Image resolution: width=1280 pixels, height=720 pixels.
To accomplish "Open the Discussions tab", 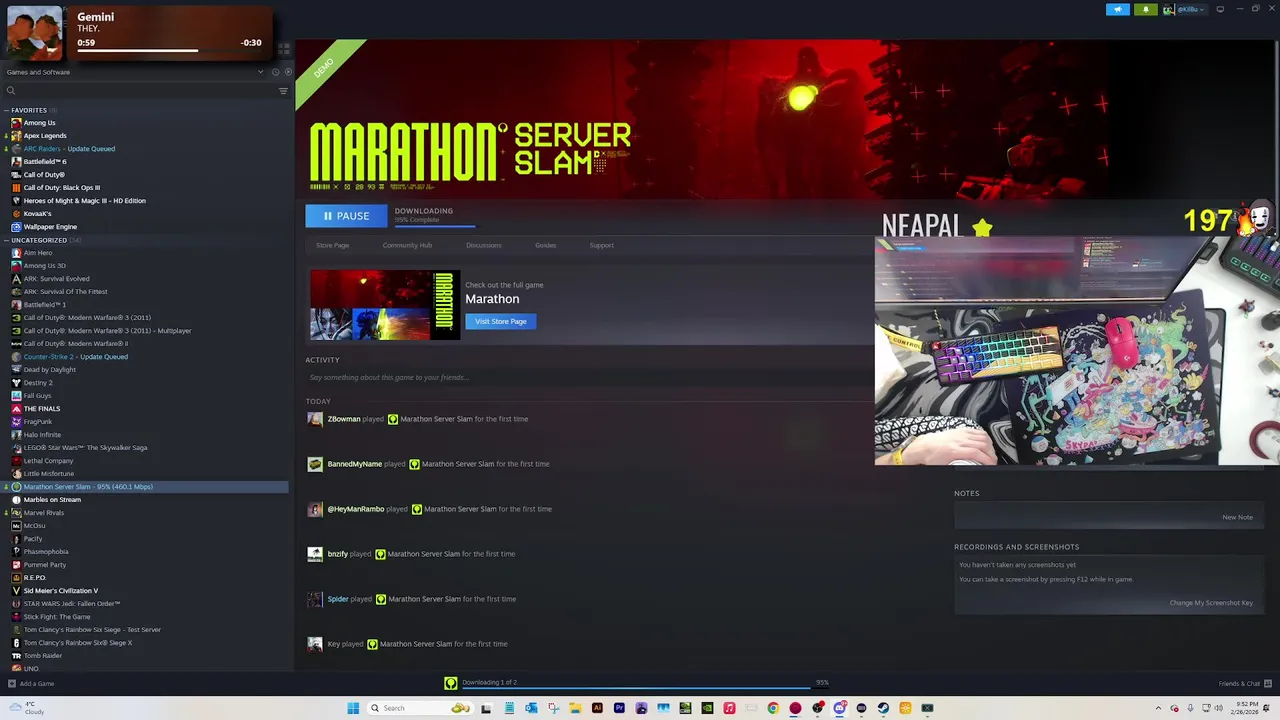I will pyautogui.click(x=483, y=245).
